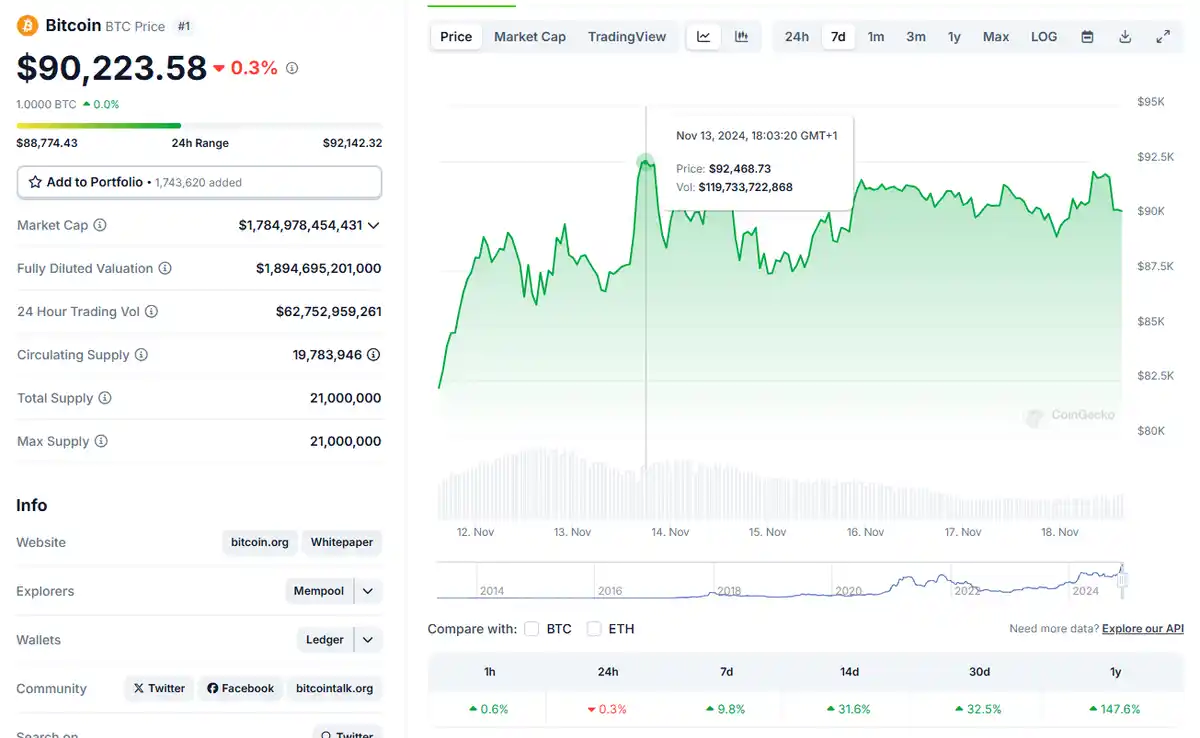1200x738 pixels.
Task: Open the calendar date range picker
Action: (1087, 37)
